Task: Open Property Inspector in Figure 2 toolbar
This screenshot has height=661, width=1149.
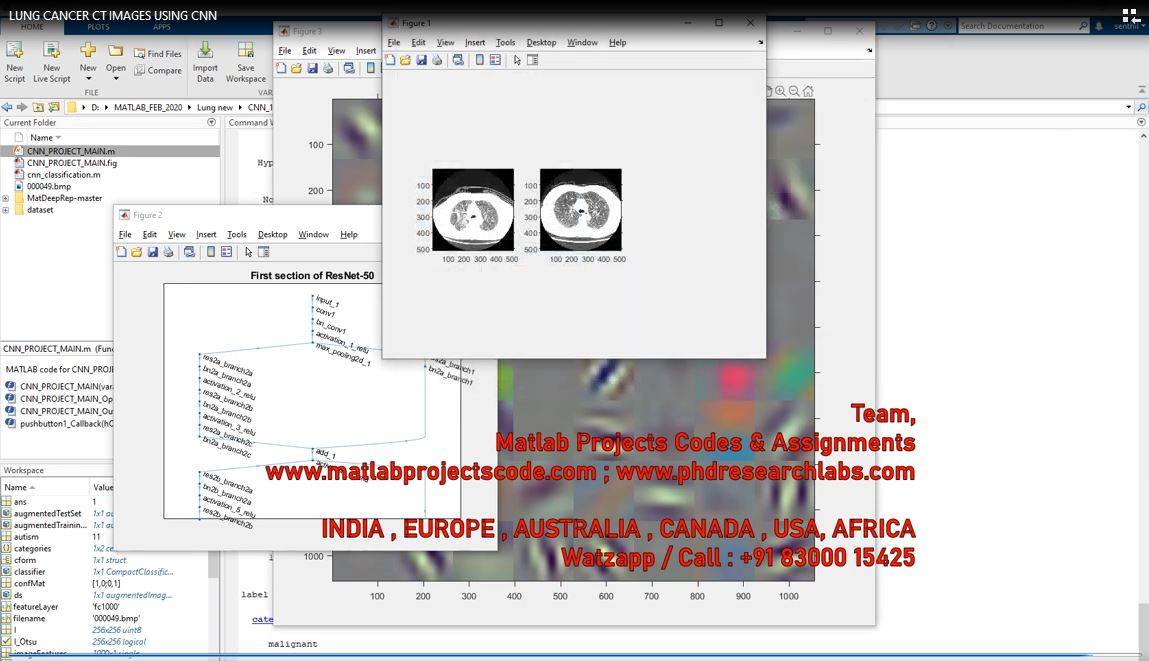Action: (264, 252)
